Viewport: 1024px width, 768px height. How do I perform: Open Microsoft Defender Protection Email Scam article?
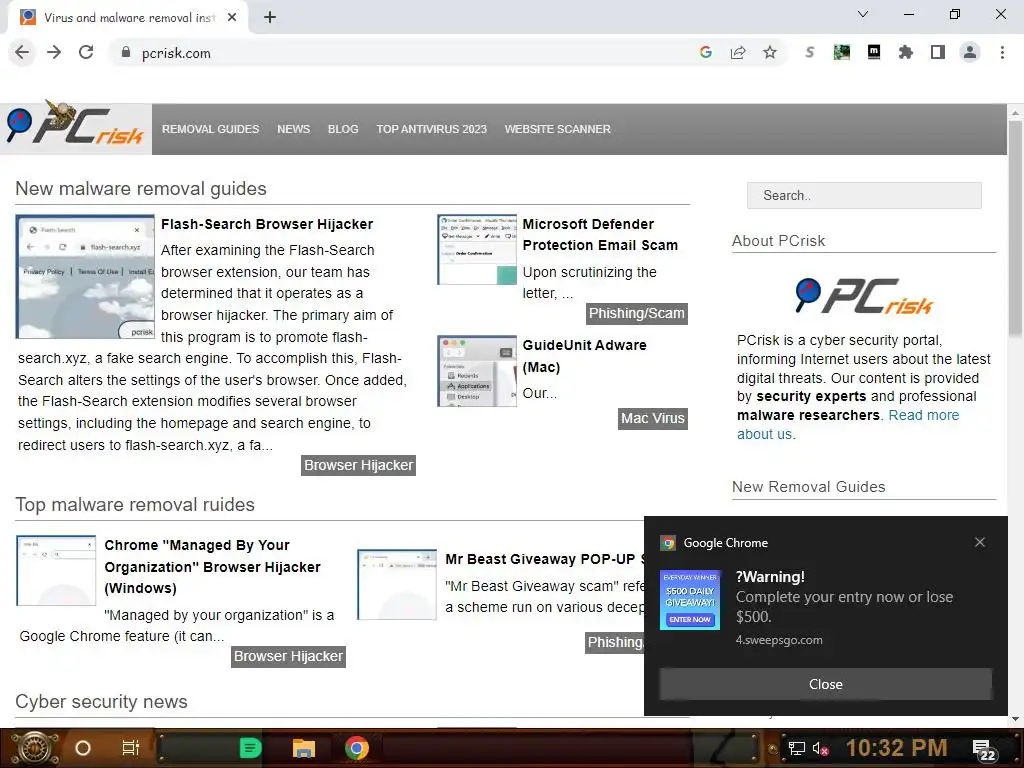pyautogui.click(x=600, y=234)
